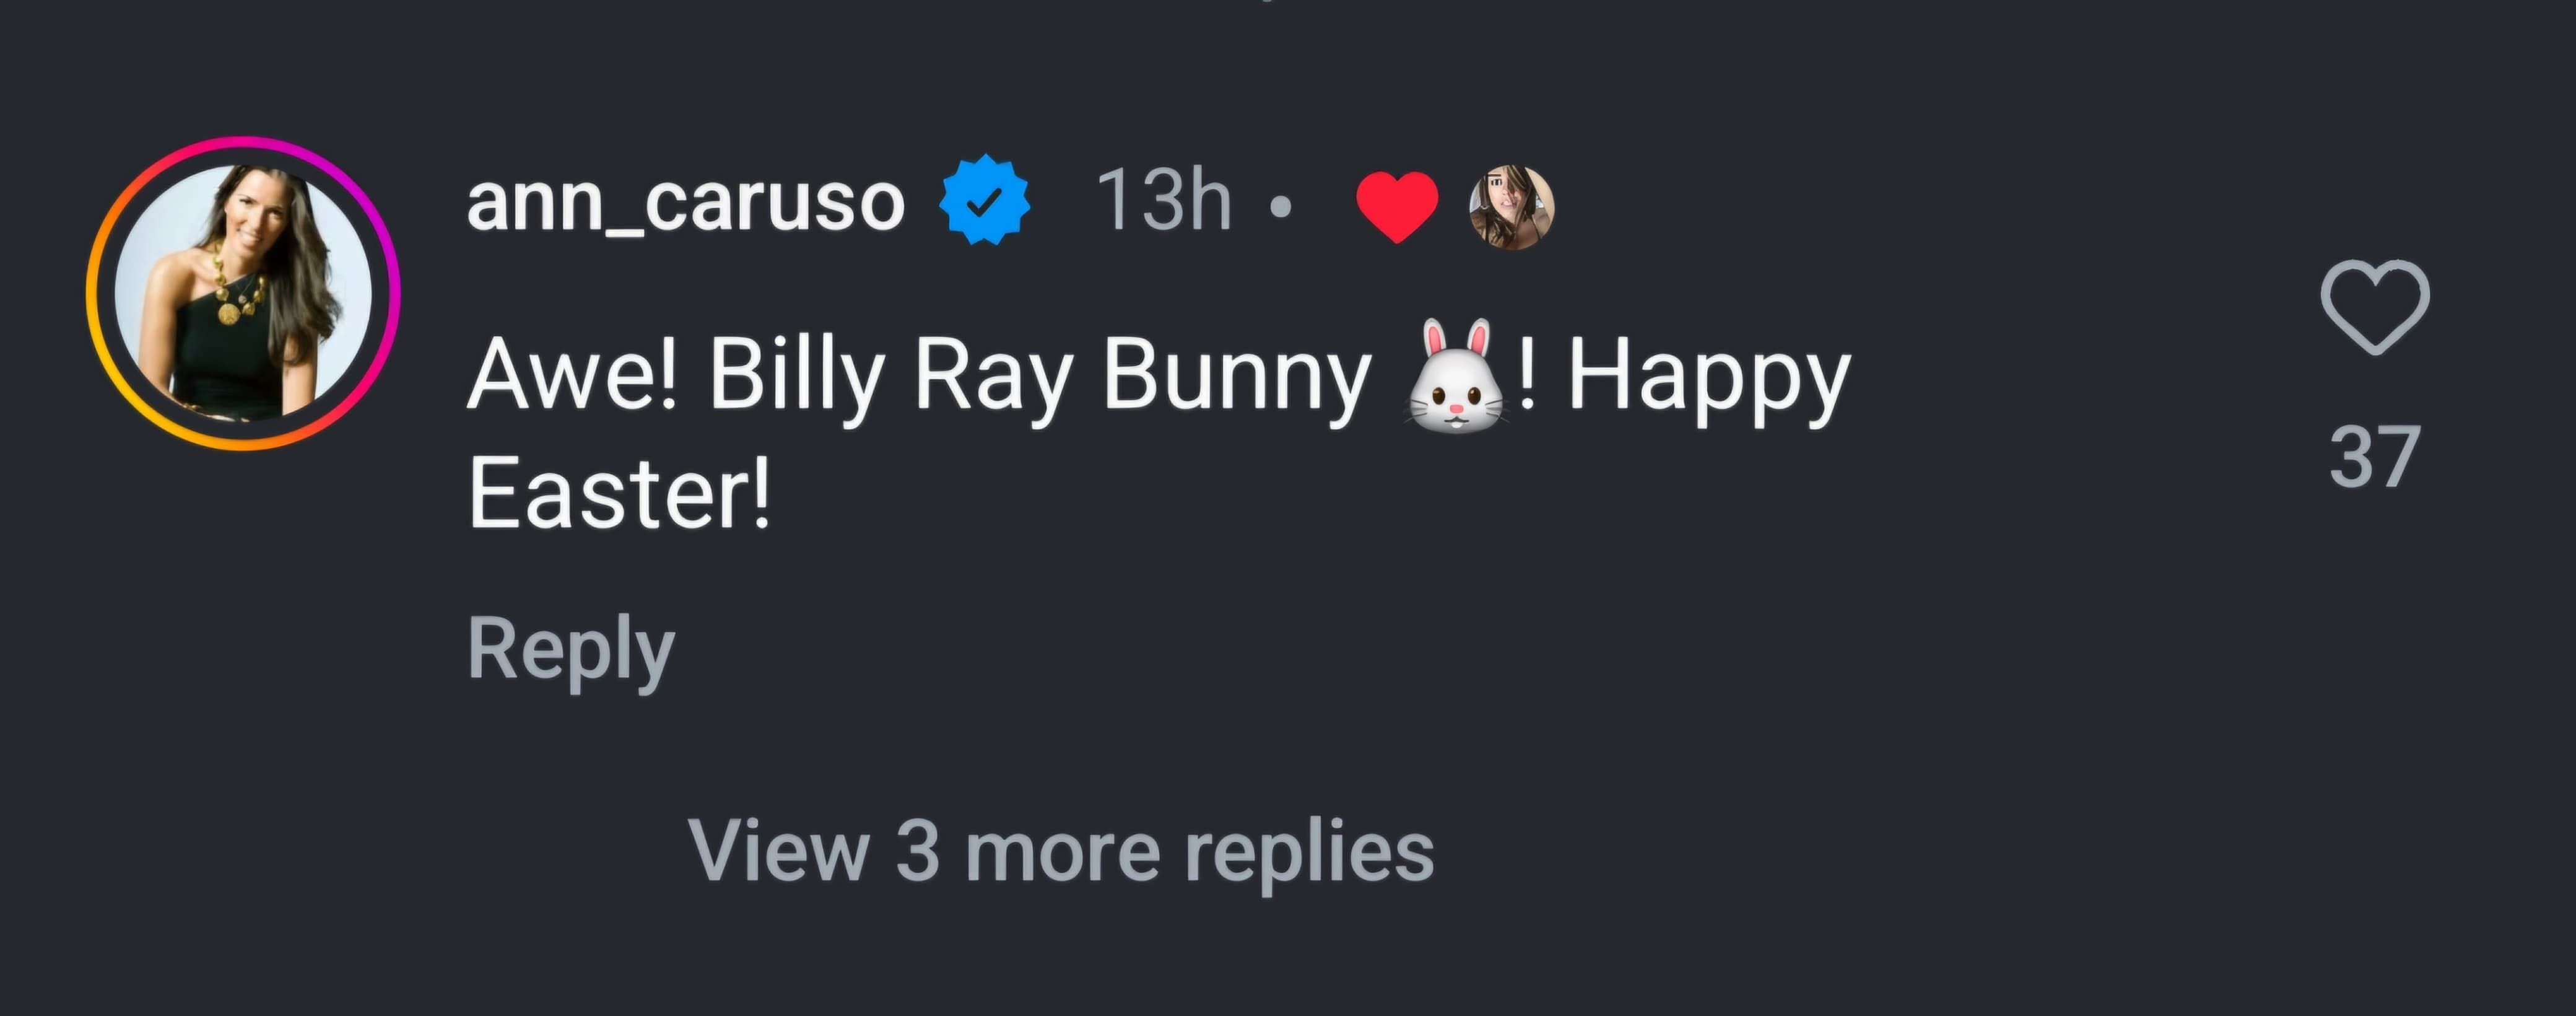This screenshot has height=1016, width=2576.
Task: Click the red heart beside the timestamp
Action: (1396, 204)
